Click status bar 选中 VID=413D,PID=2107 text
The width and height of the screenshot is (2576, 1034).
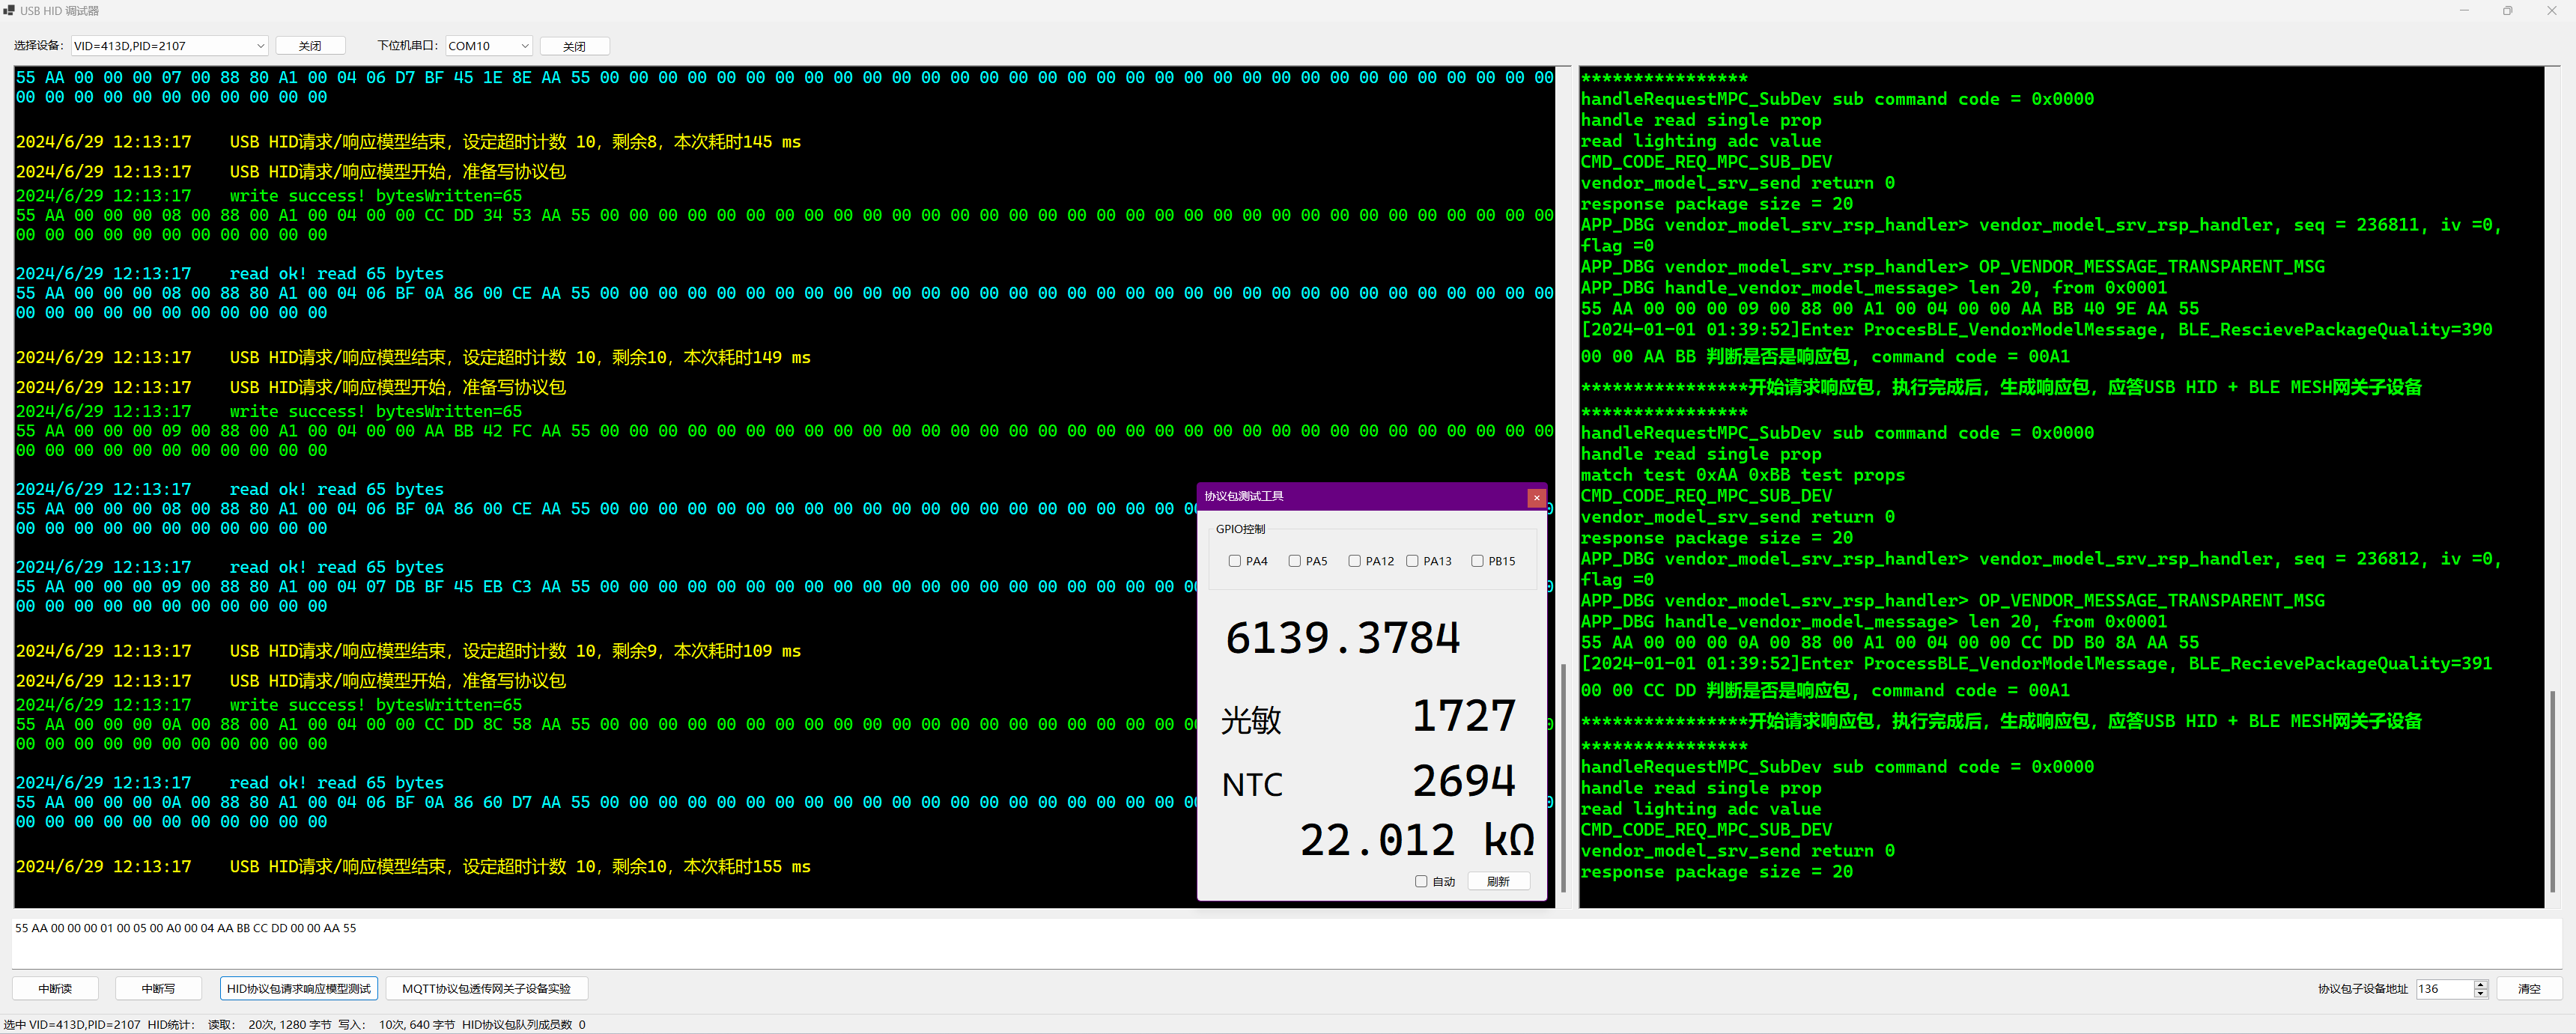pyautogui.click(x=72, y=1024)
